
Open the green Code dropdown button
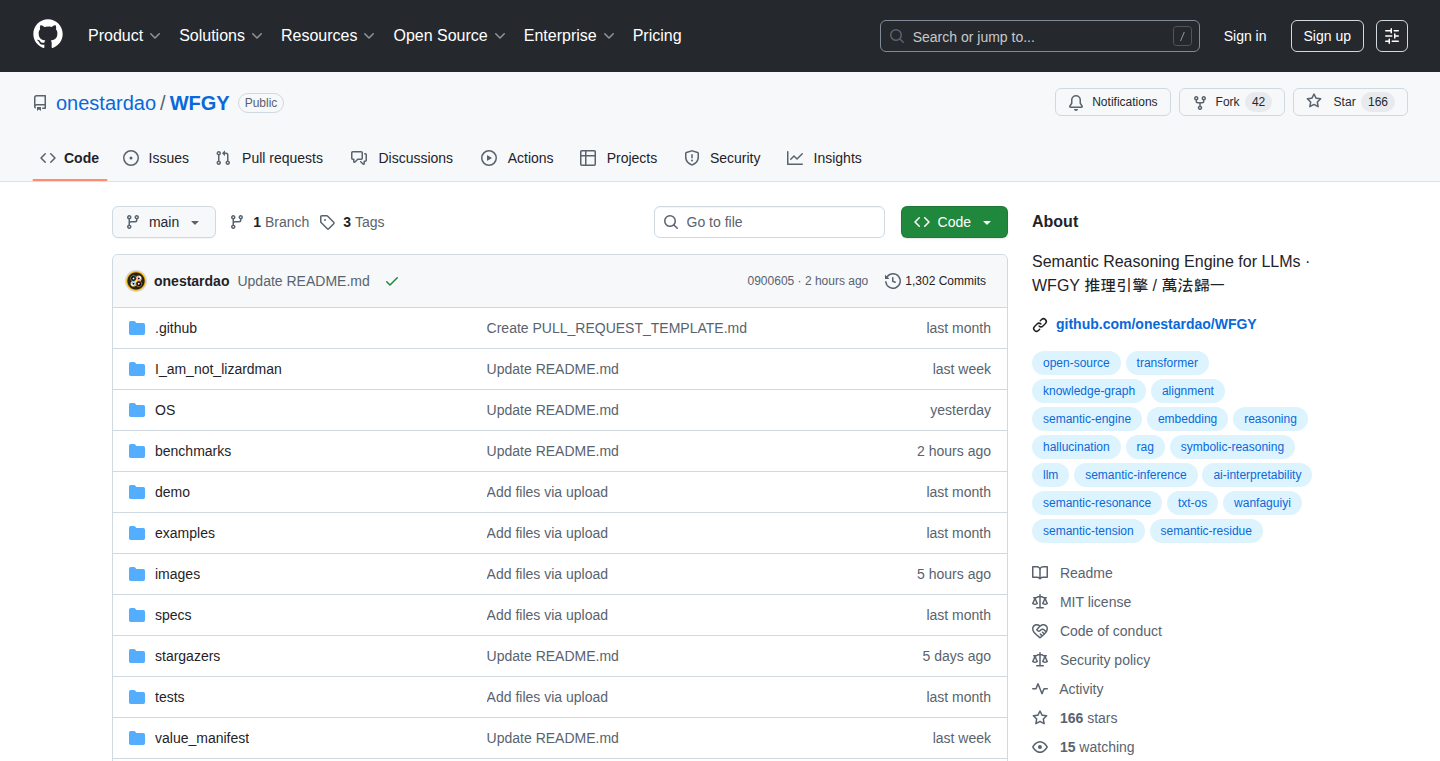tap(954, 222)
